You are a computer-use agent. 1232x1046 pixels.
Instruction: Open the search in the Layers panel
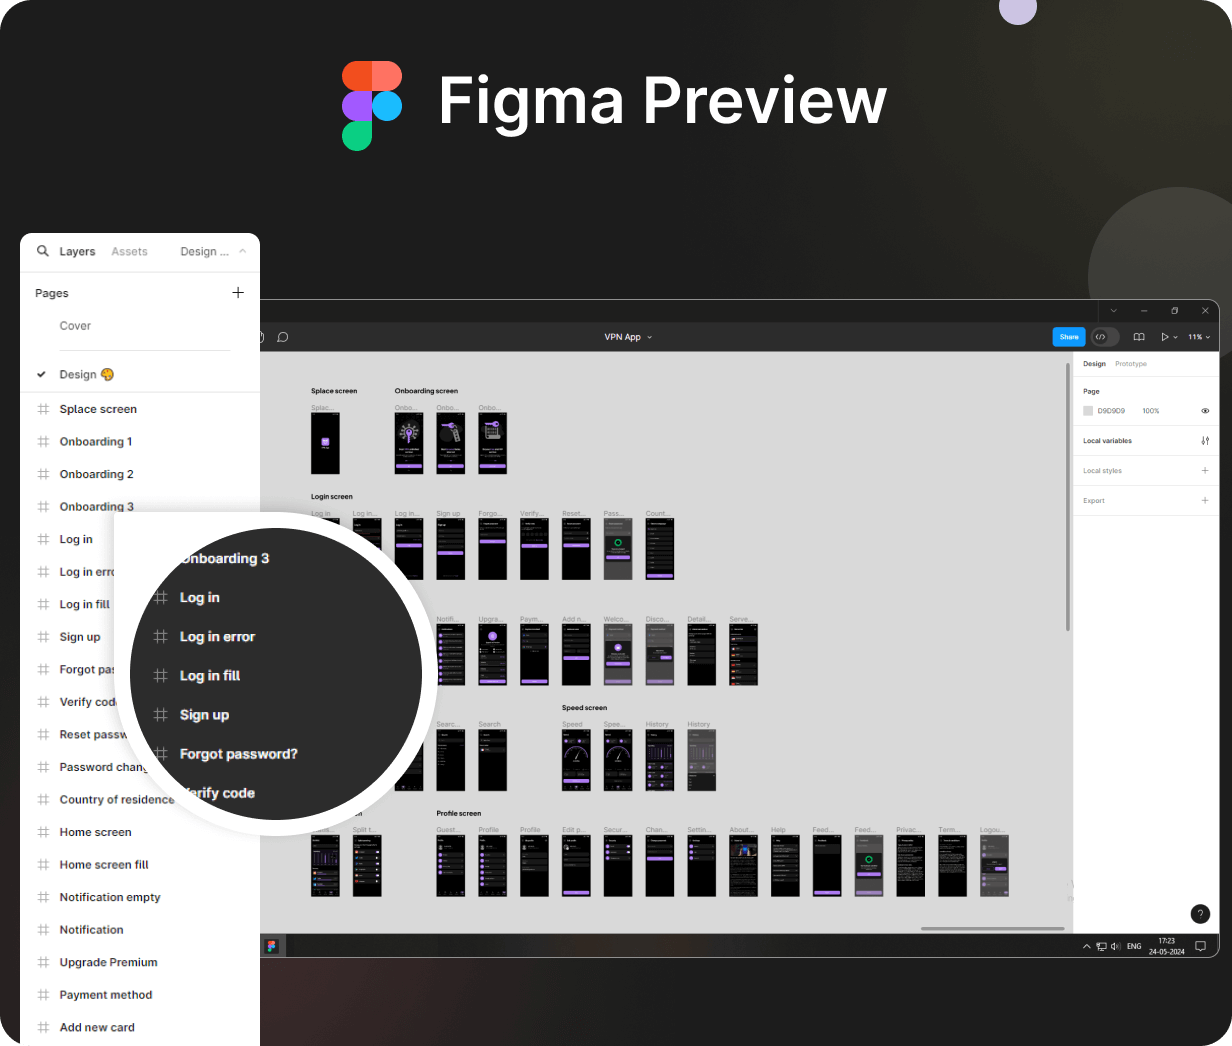click(42, 251)
